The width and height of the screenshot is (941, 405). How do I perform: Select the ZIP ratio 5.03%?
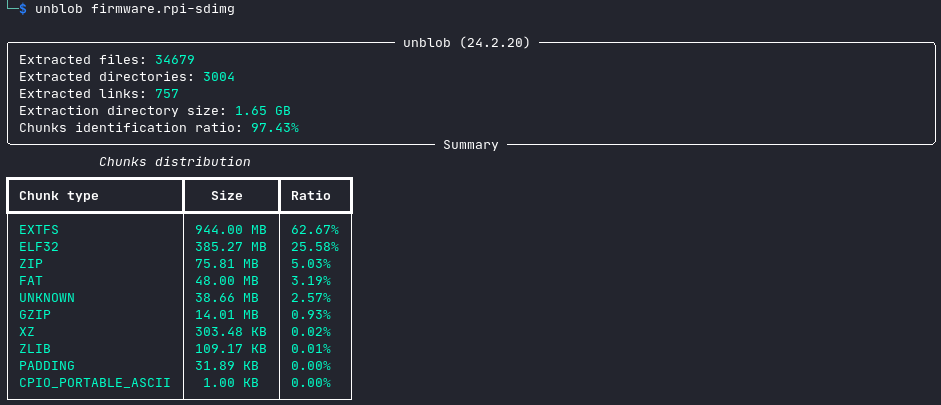pos(311,263)
